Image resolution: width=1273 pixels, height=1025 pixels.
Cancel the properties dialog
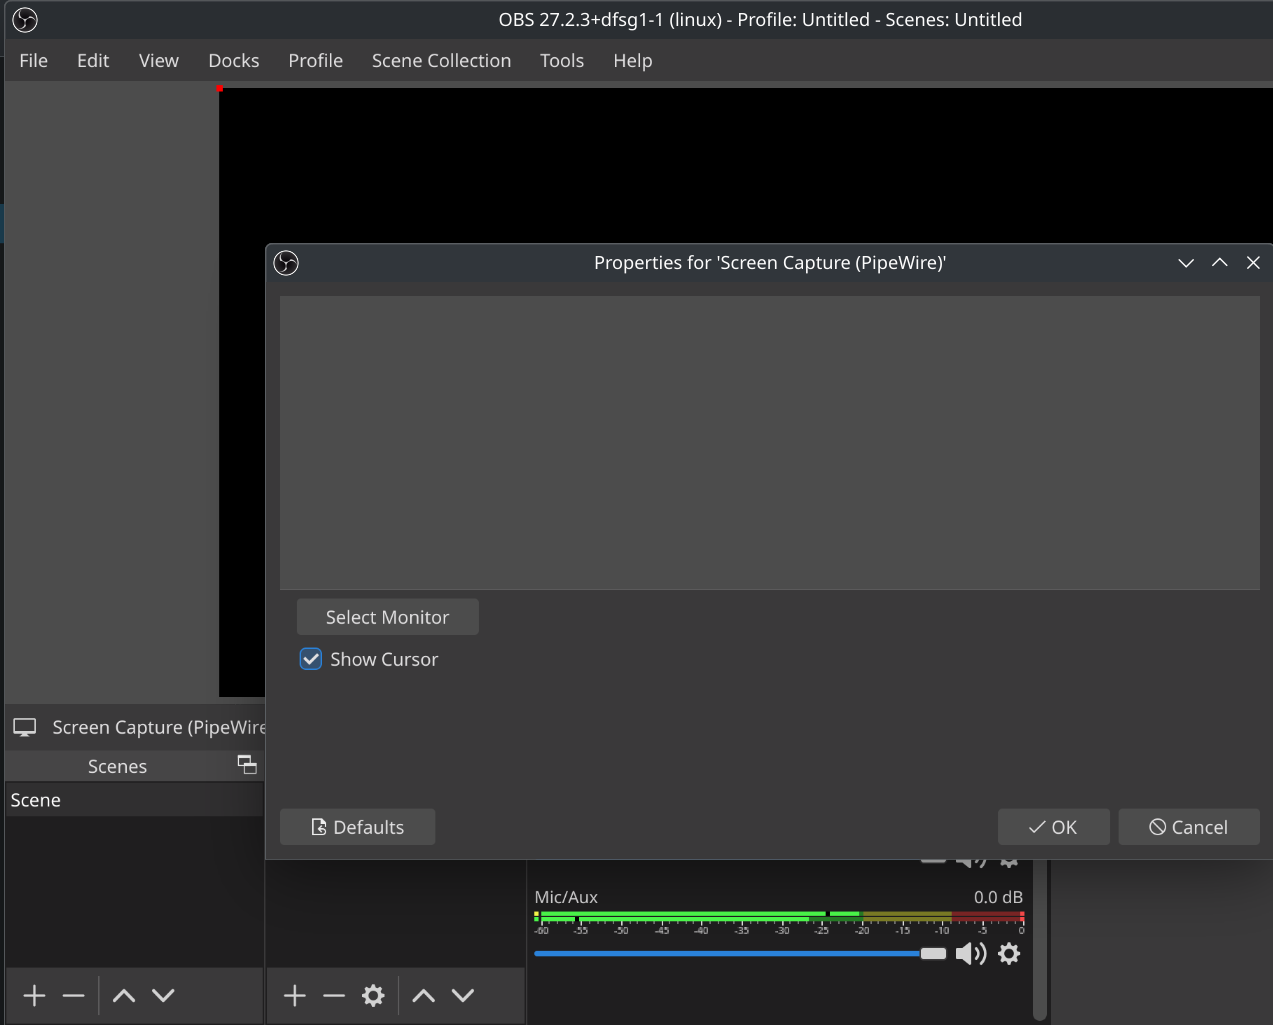(x=1189, y=827)
